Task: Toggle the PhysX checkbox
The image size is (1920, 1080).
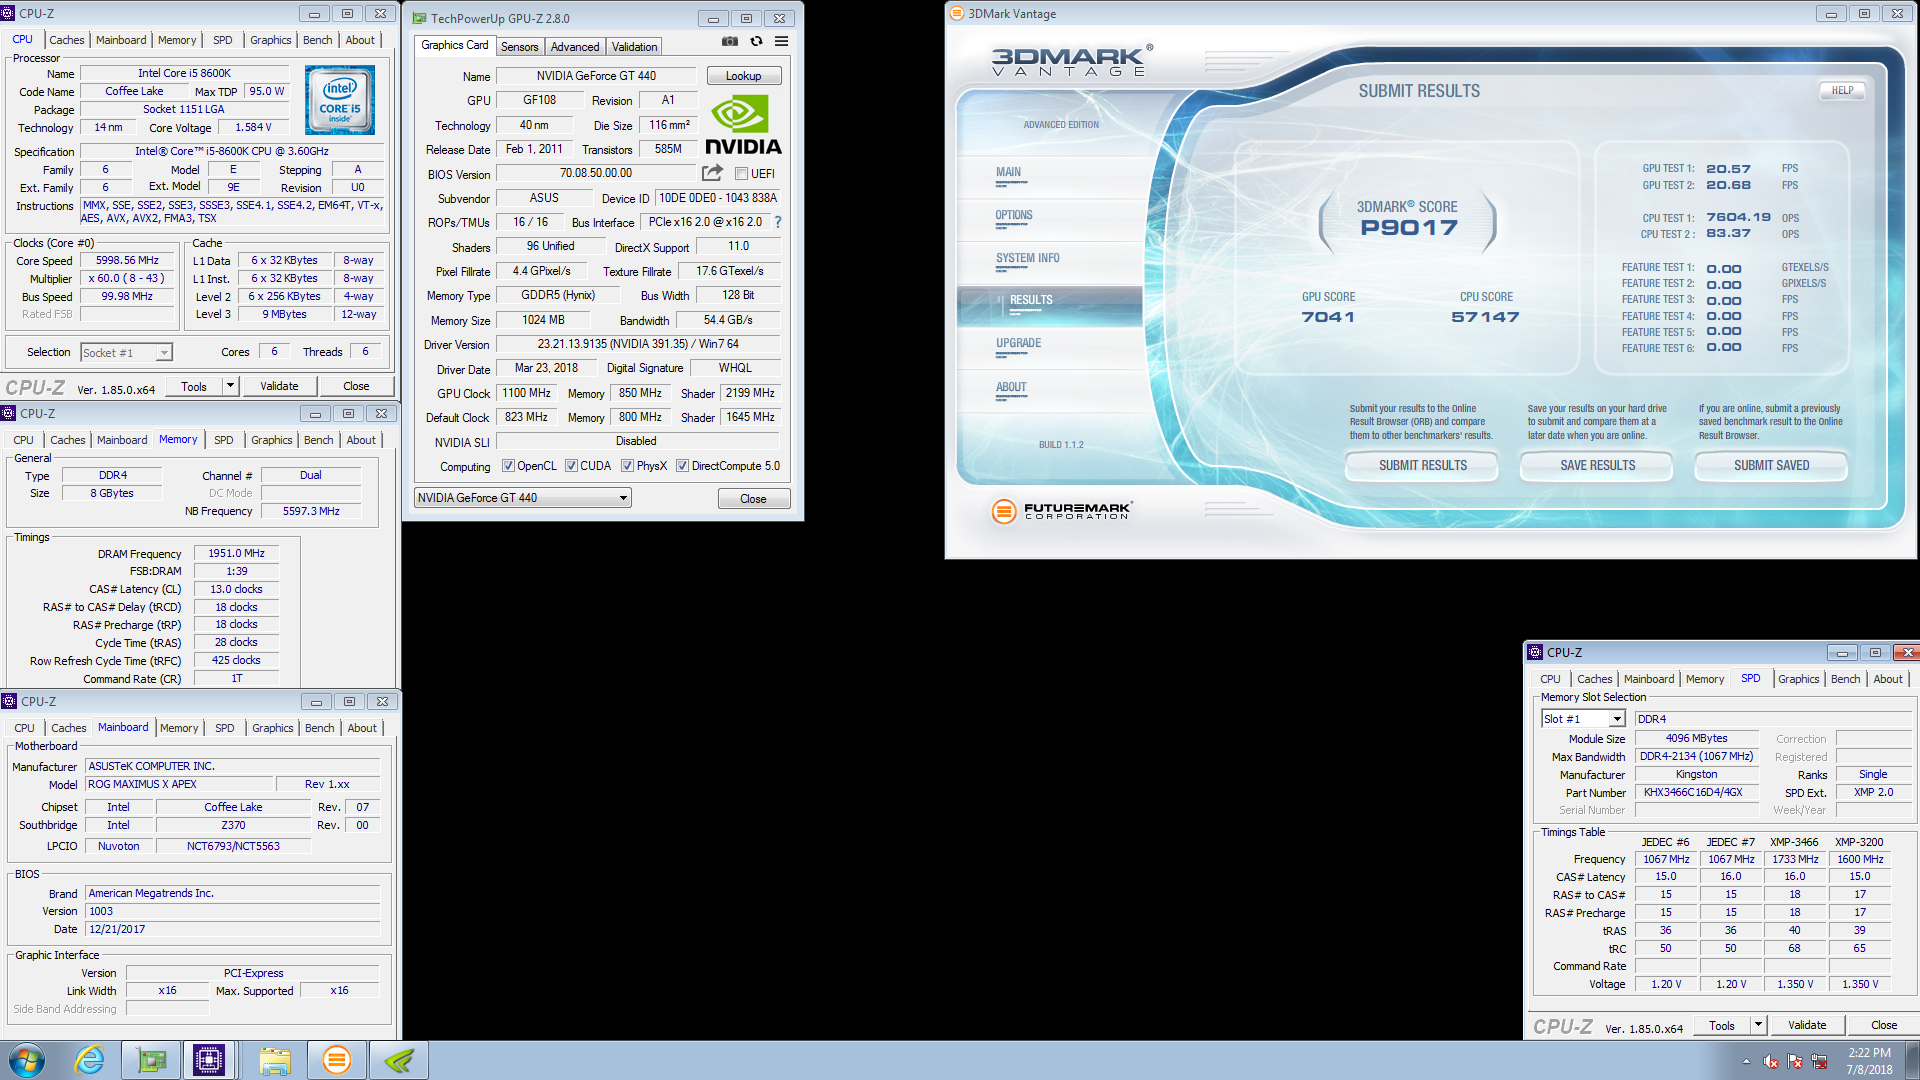Action: pos(627,466)
